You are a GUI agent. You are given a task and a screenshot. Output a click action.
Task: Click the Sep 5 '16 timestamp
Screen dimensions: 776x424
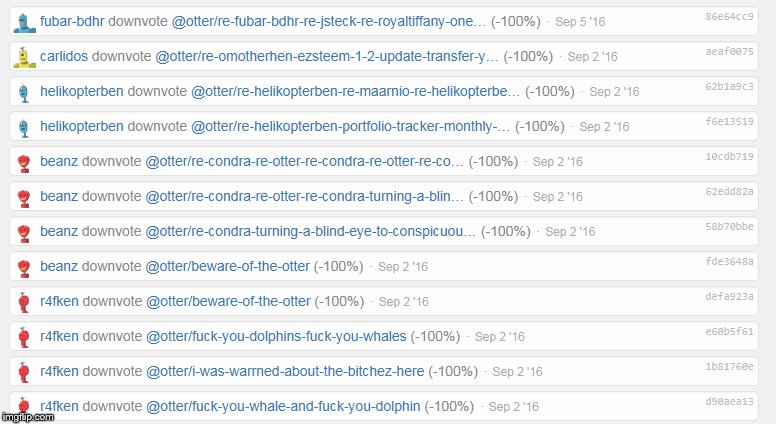(x=580, y=22)
